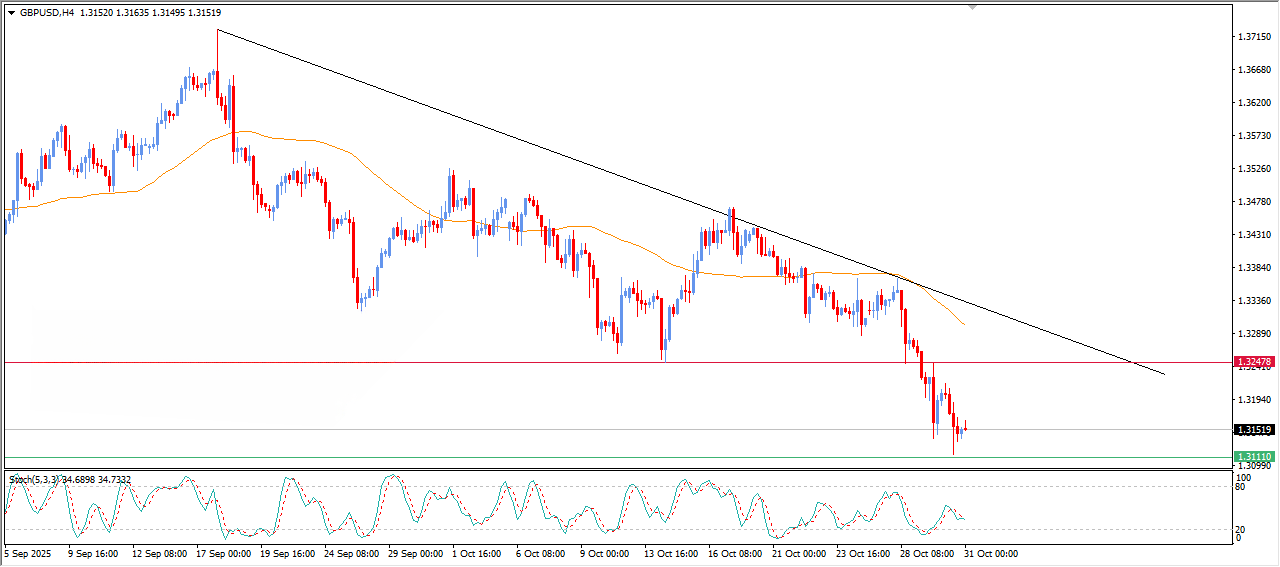The height and width of the screenshot is (567, 1280).
Task: Select the black 1.31519 current price tag
Action: pos(1253,430)
